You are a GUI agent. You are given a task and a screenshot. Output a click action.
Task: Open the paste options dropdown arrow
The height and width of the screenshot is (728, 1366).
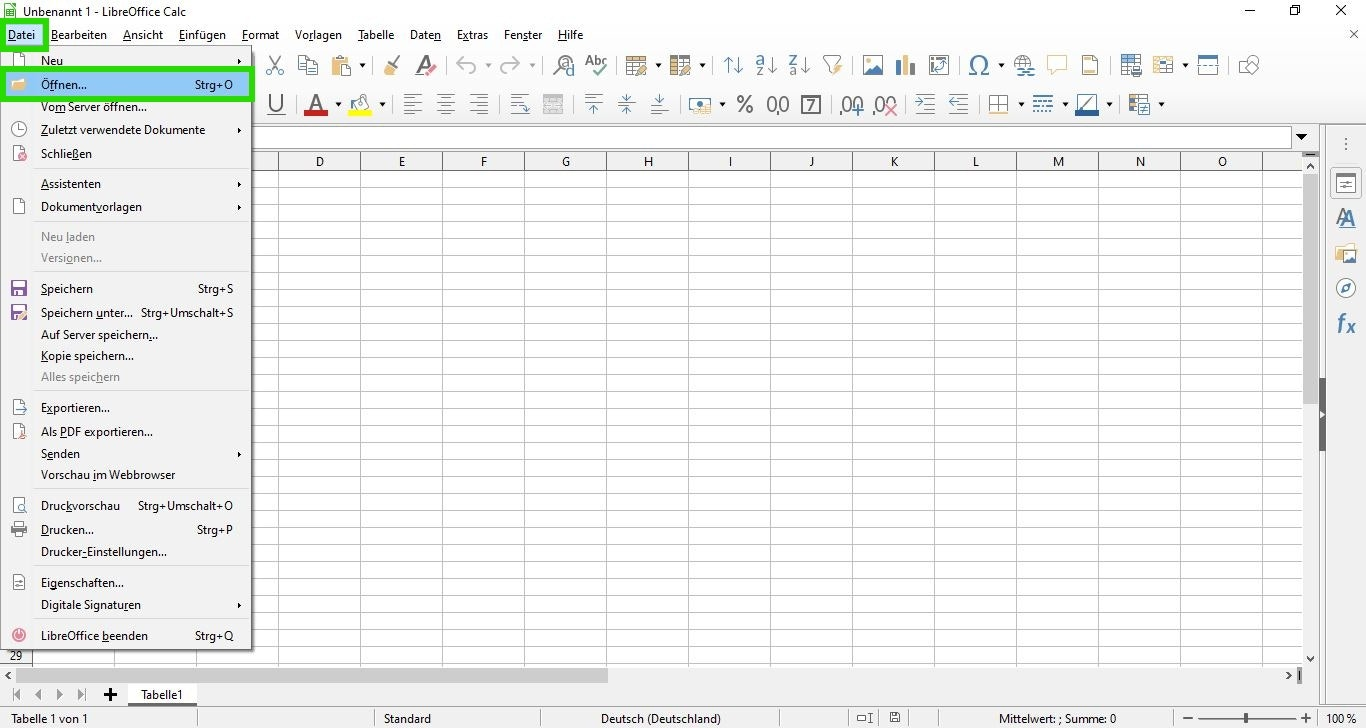(x=361, y=66)
